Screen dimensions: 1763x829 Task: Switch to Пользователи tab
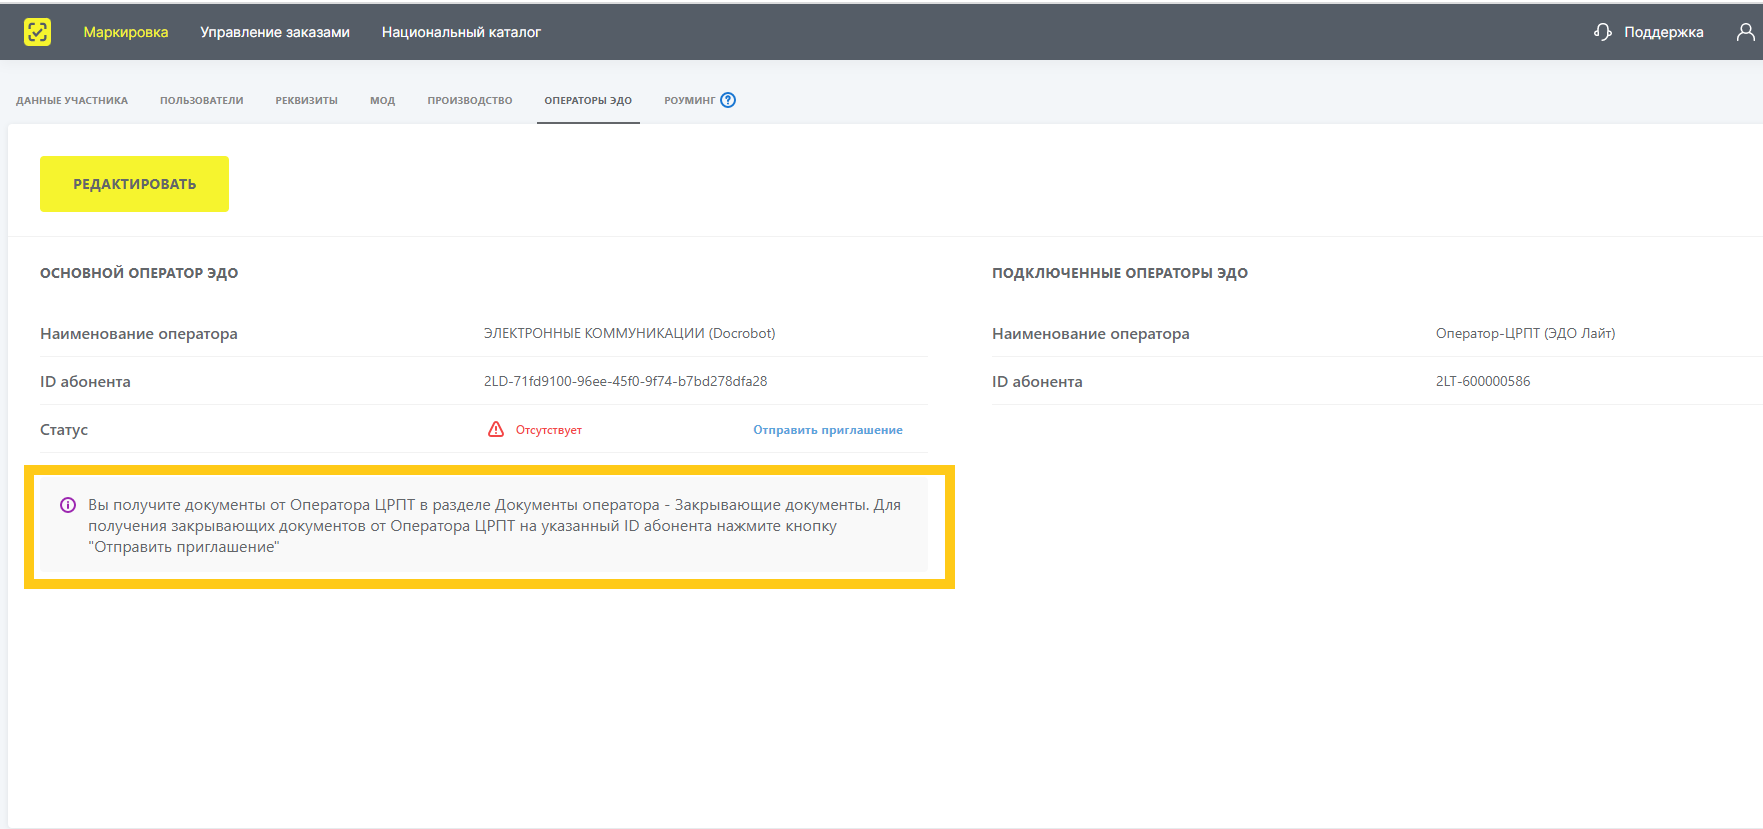202,100
